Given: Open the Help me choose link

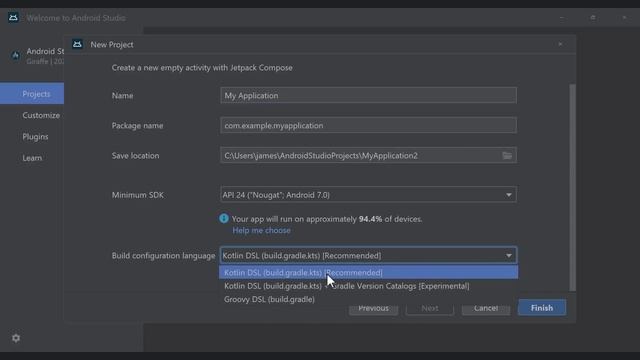Looking at the screenshot, I should 261,230.
